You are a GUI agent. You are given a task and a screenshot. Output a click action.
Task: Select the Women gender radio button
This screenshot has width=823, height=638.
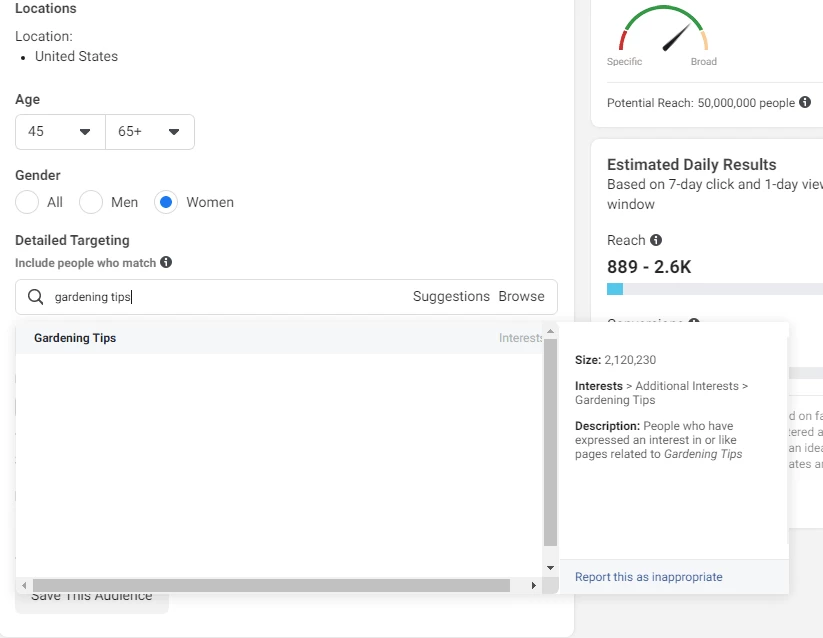[x=167, y=202]
